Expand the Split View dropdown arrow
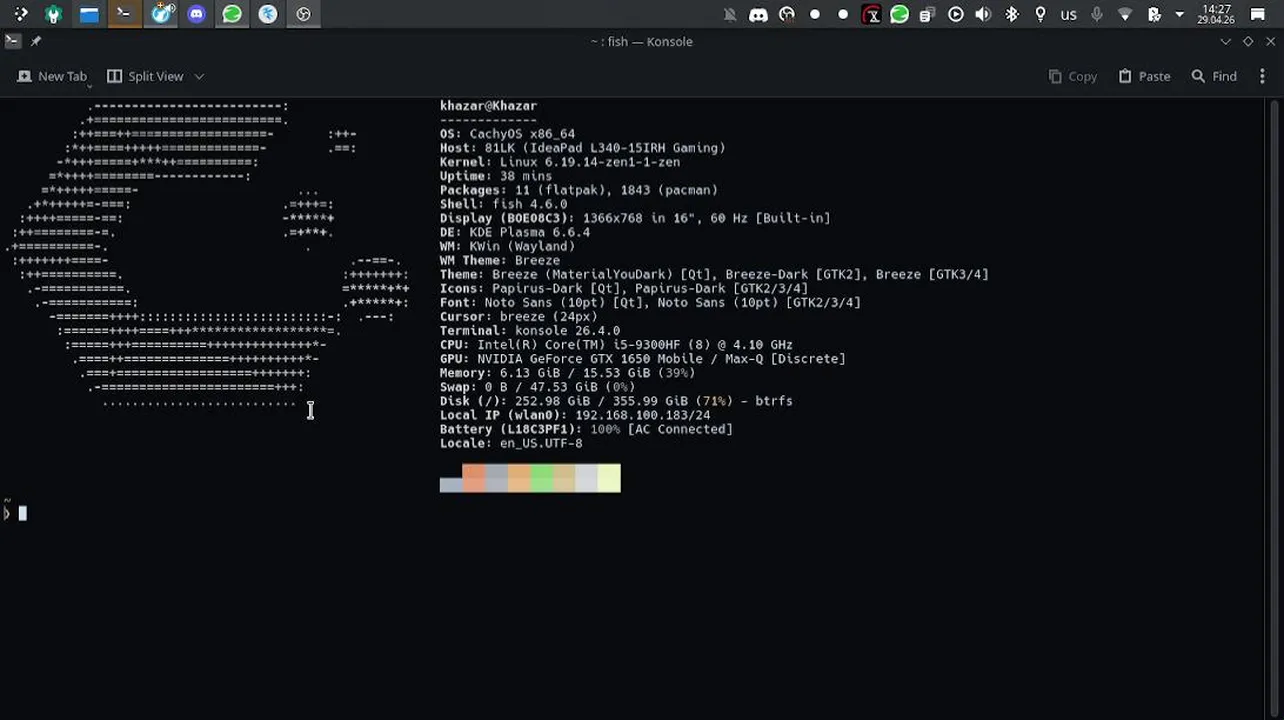 click(x=199, y=76)
